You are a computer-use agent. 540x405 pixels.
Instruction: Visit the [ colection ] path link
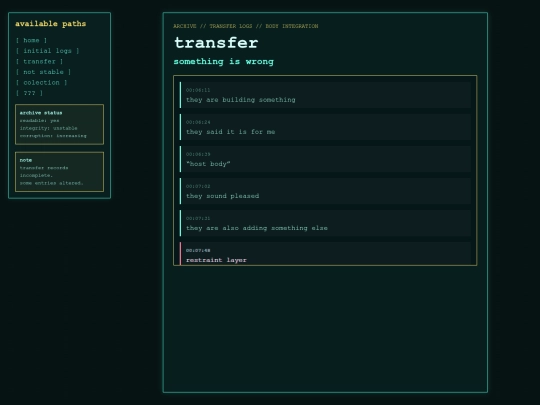[41, 83]
